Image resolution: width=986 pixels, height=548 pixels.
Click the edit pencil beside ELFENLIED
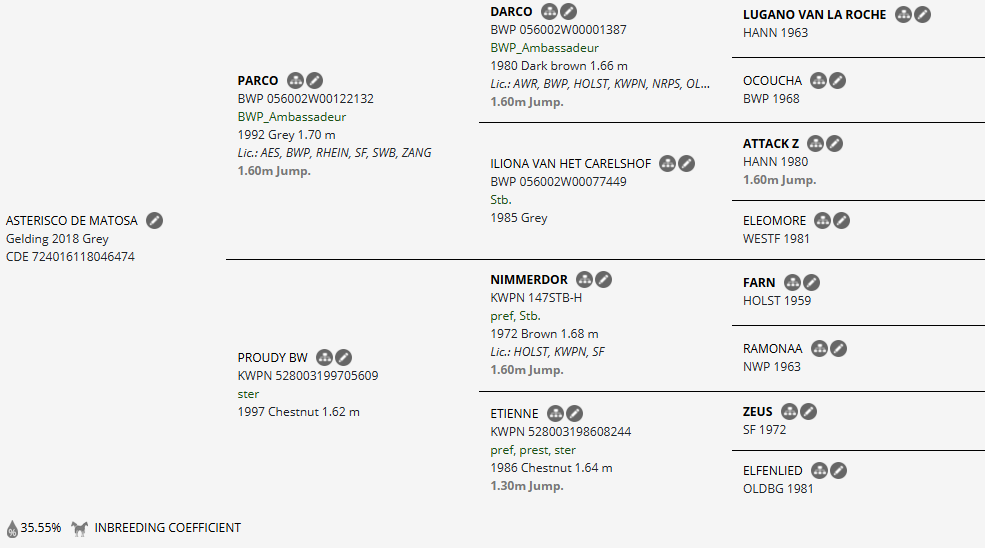(x=839, y=470)
